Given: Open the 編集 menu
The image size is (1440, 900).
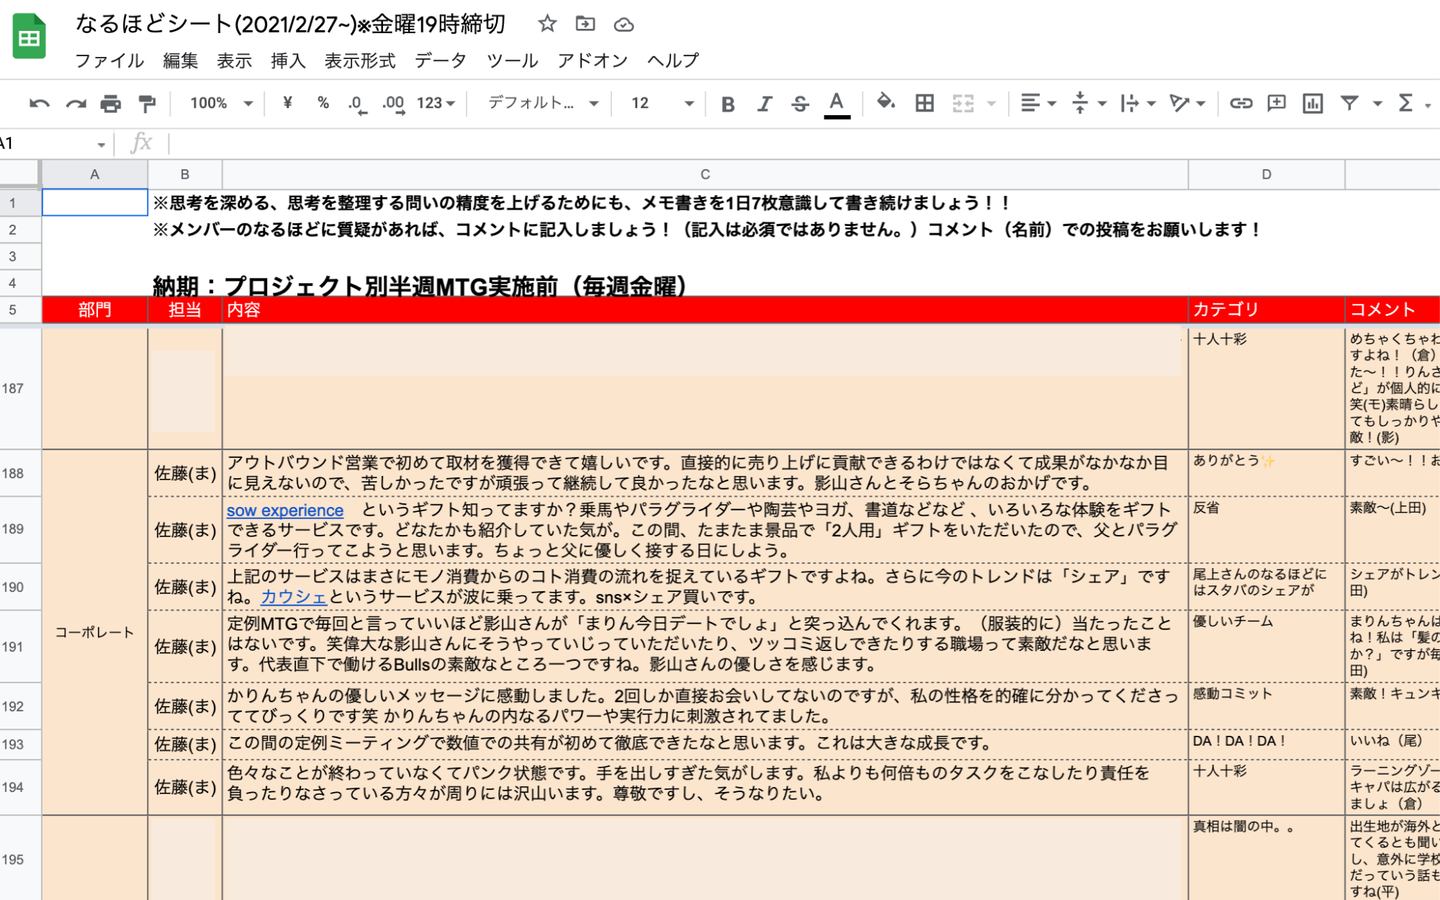Looking at the screenshot, I should point(180,61).
